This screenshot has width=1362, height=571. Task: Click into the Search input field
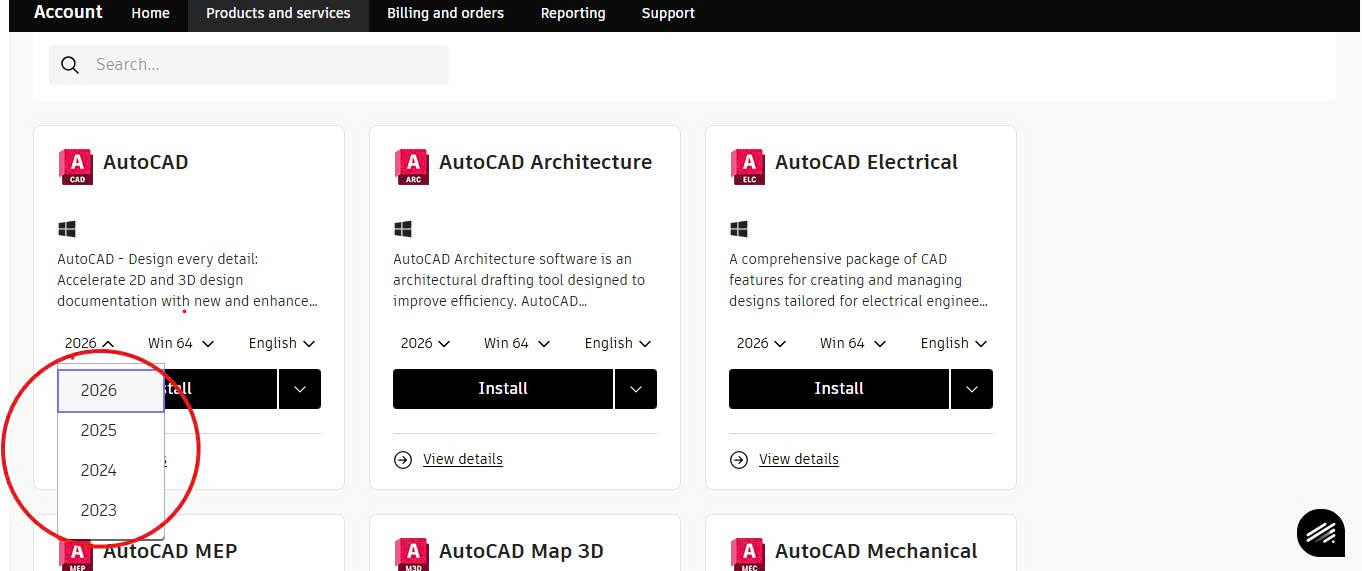[x=260, y=65]
